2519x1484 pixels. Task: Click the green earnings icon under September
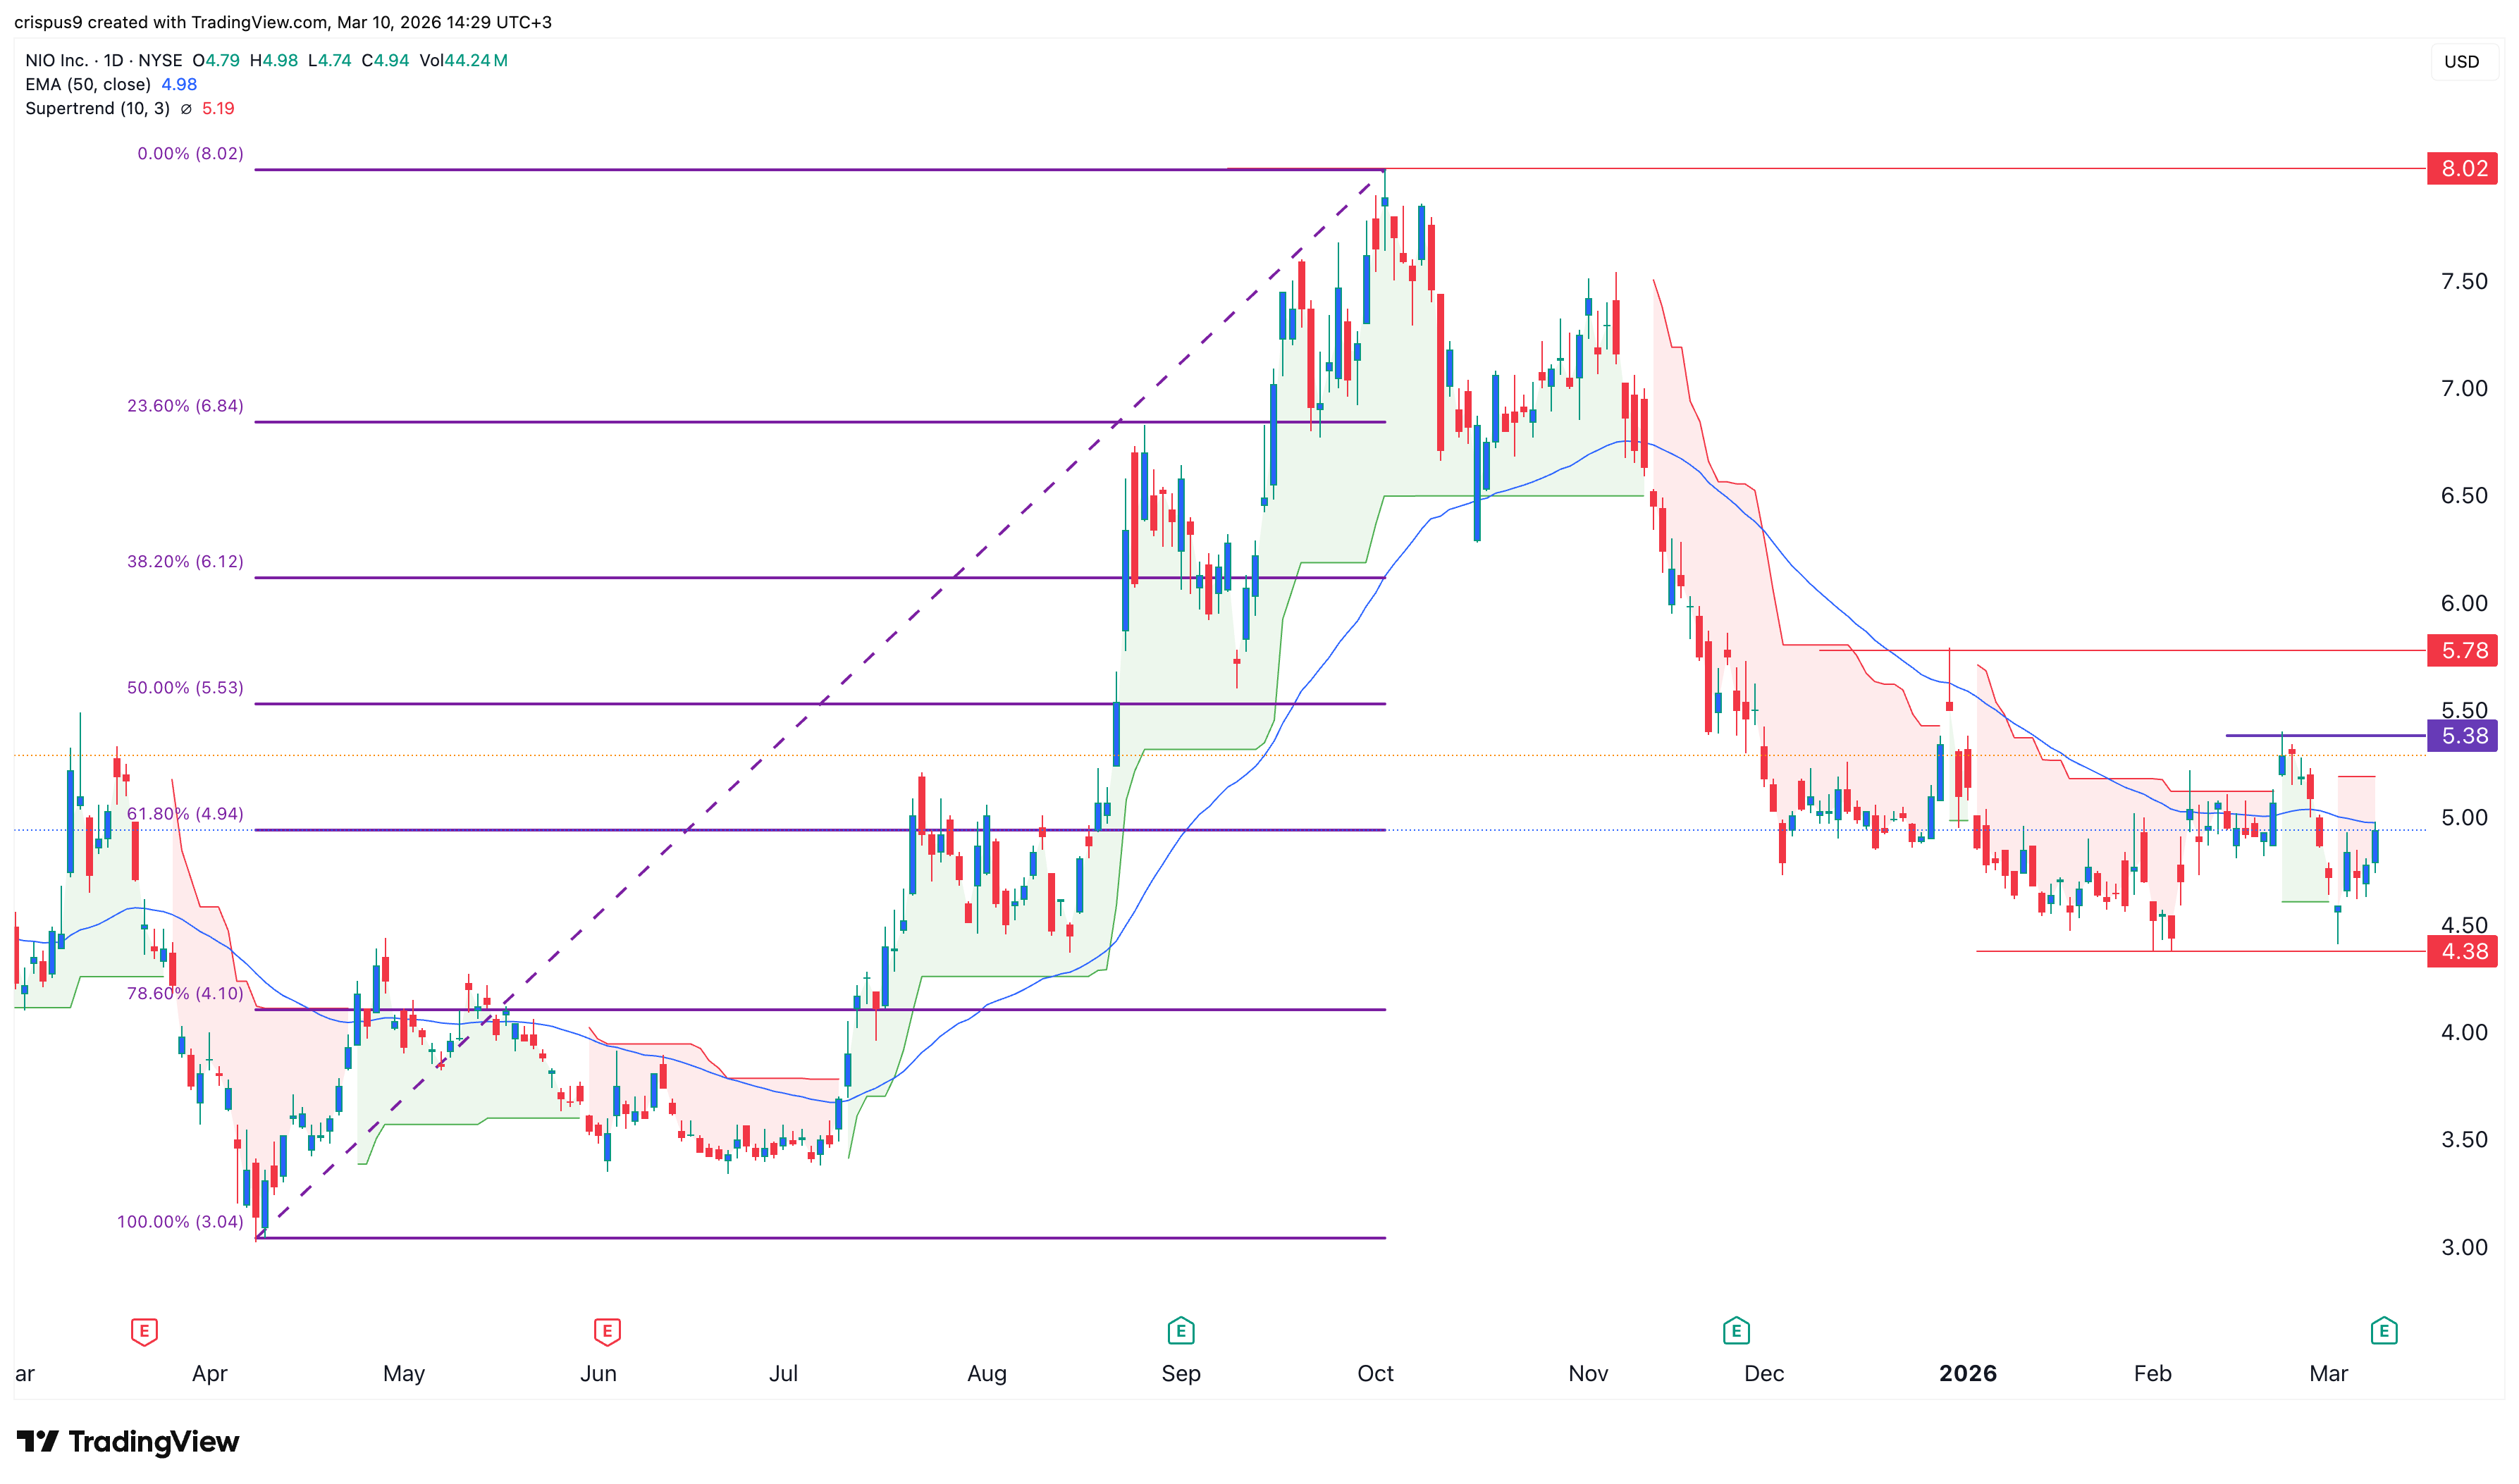coord(1180,1332)
